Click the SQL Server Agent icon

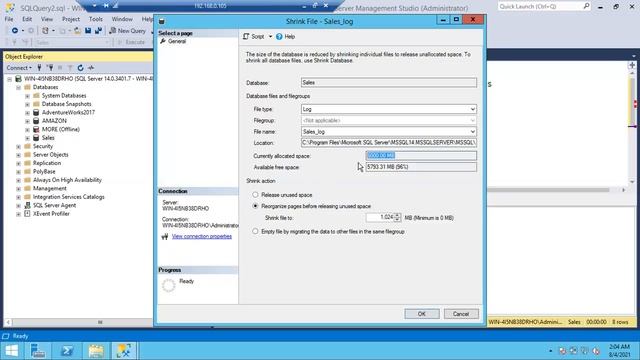(27, 205)
